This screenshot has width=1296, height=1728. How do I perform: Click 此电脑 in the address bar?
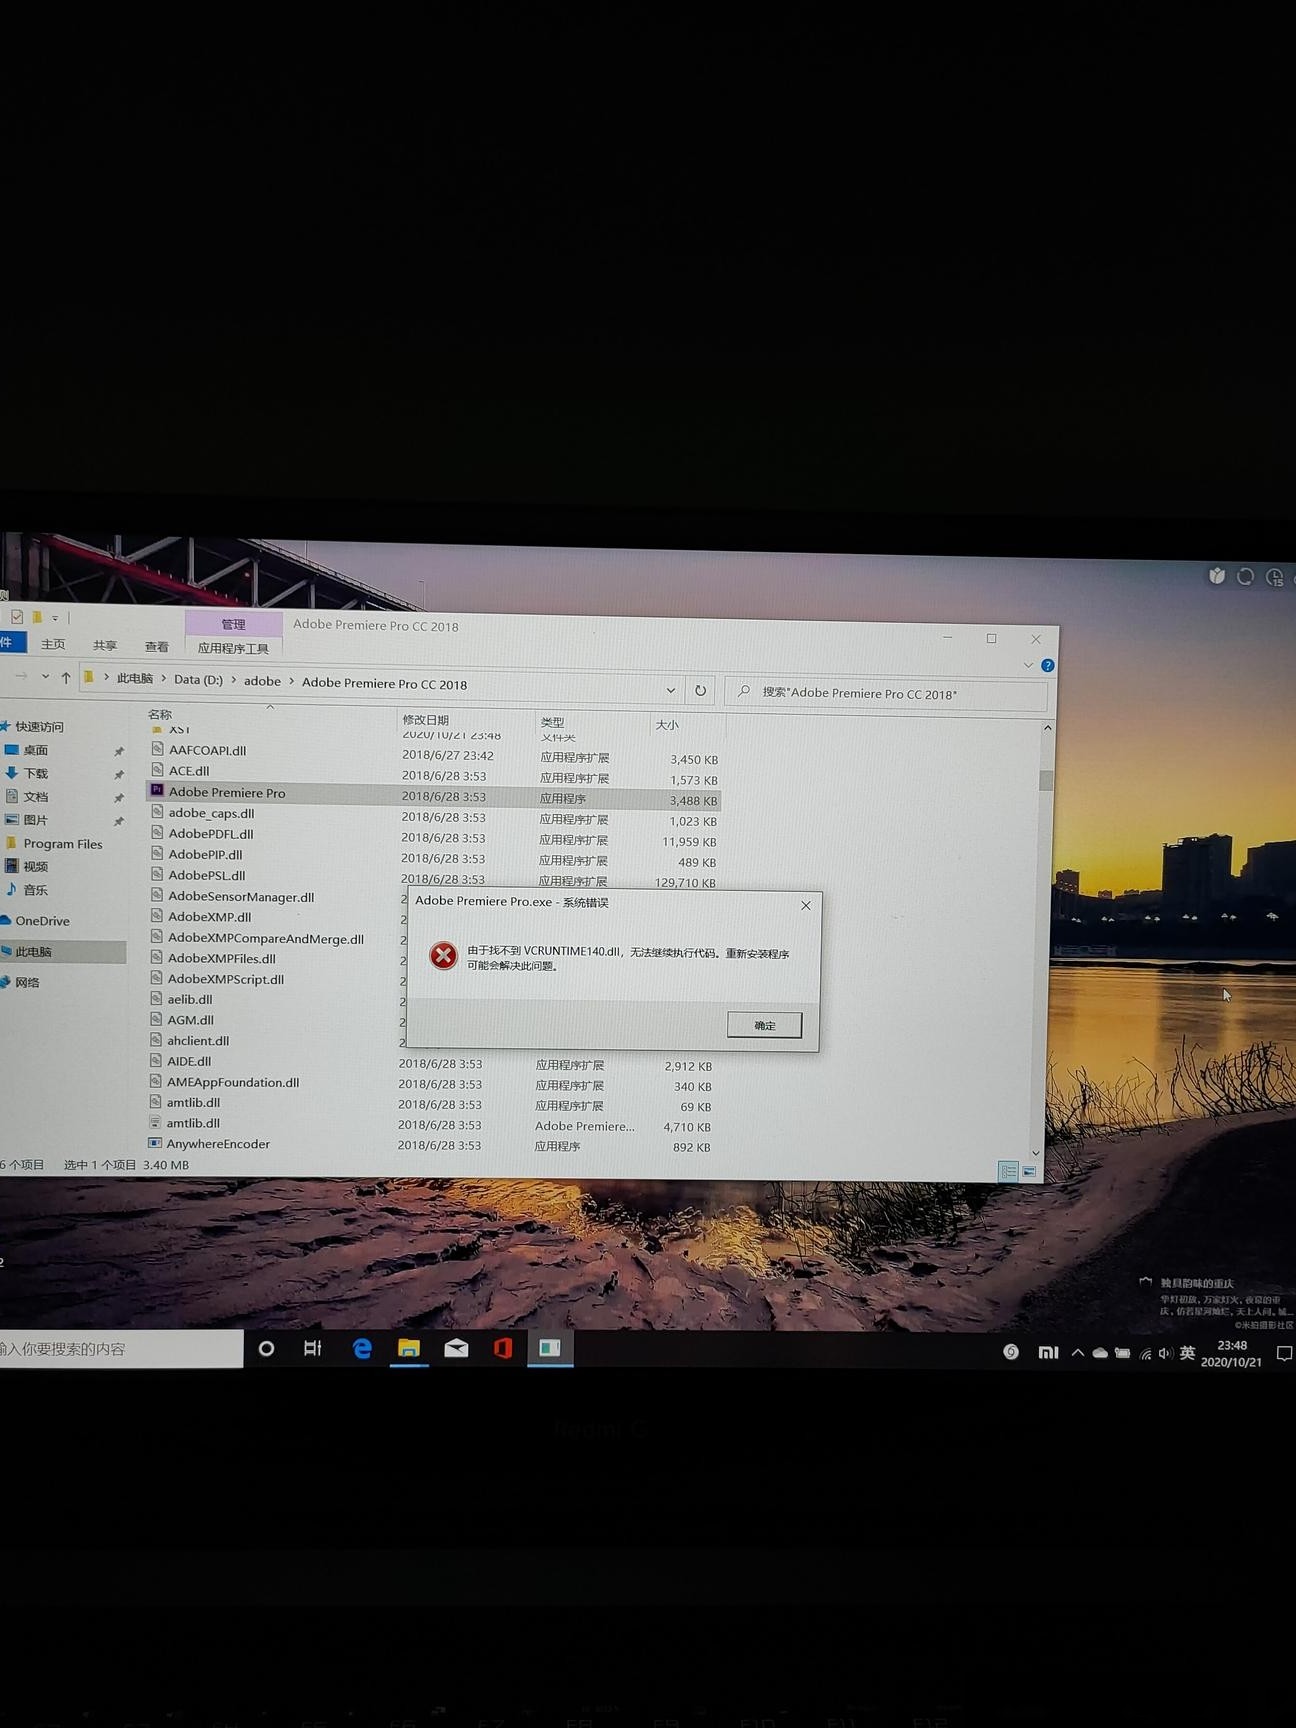(x=135, y=678)
